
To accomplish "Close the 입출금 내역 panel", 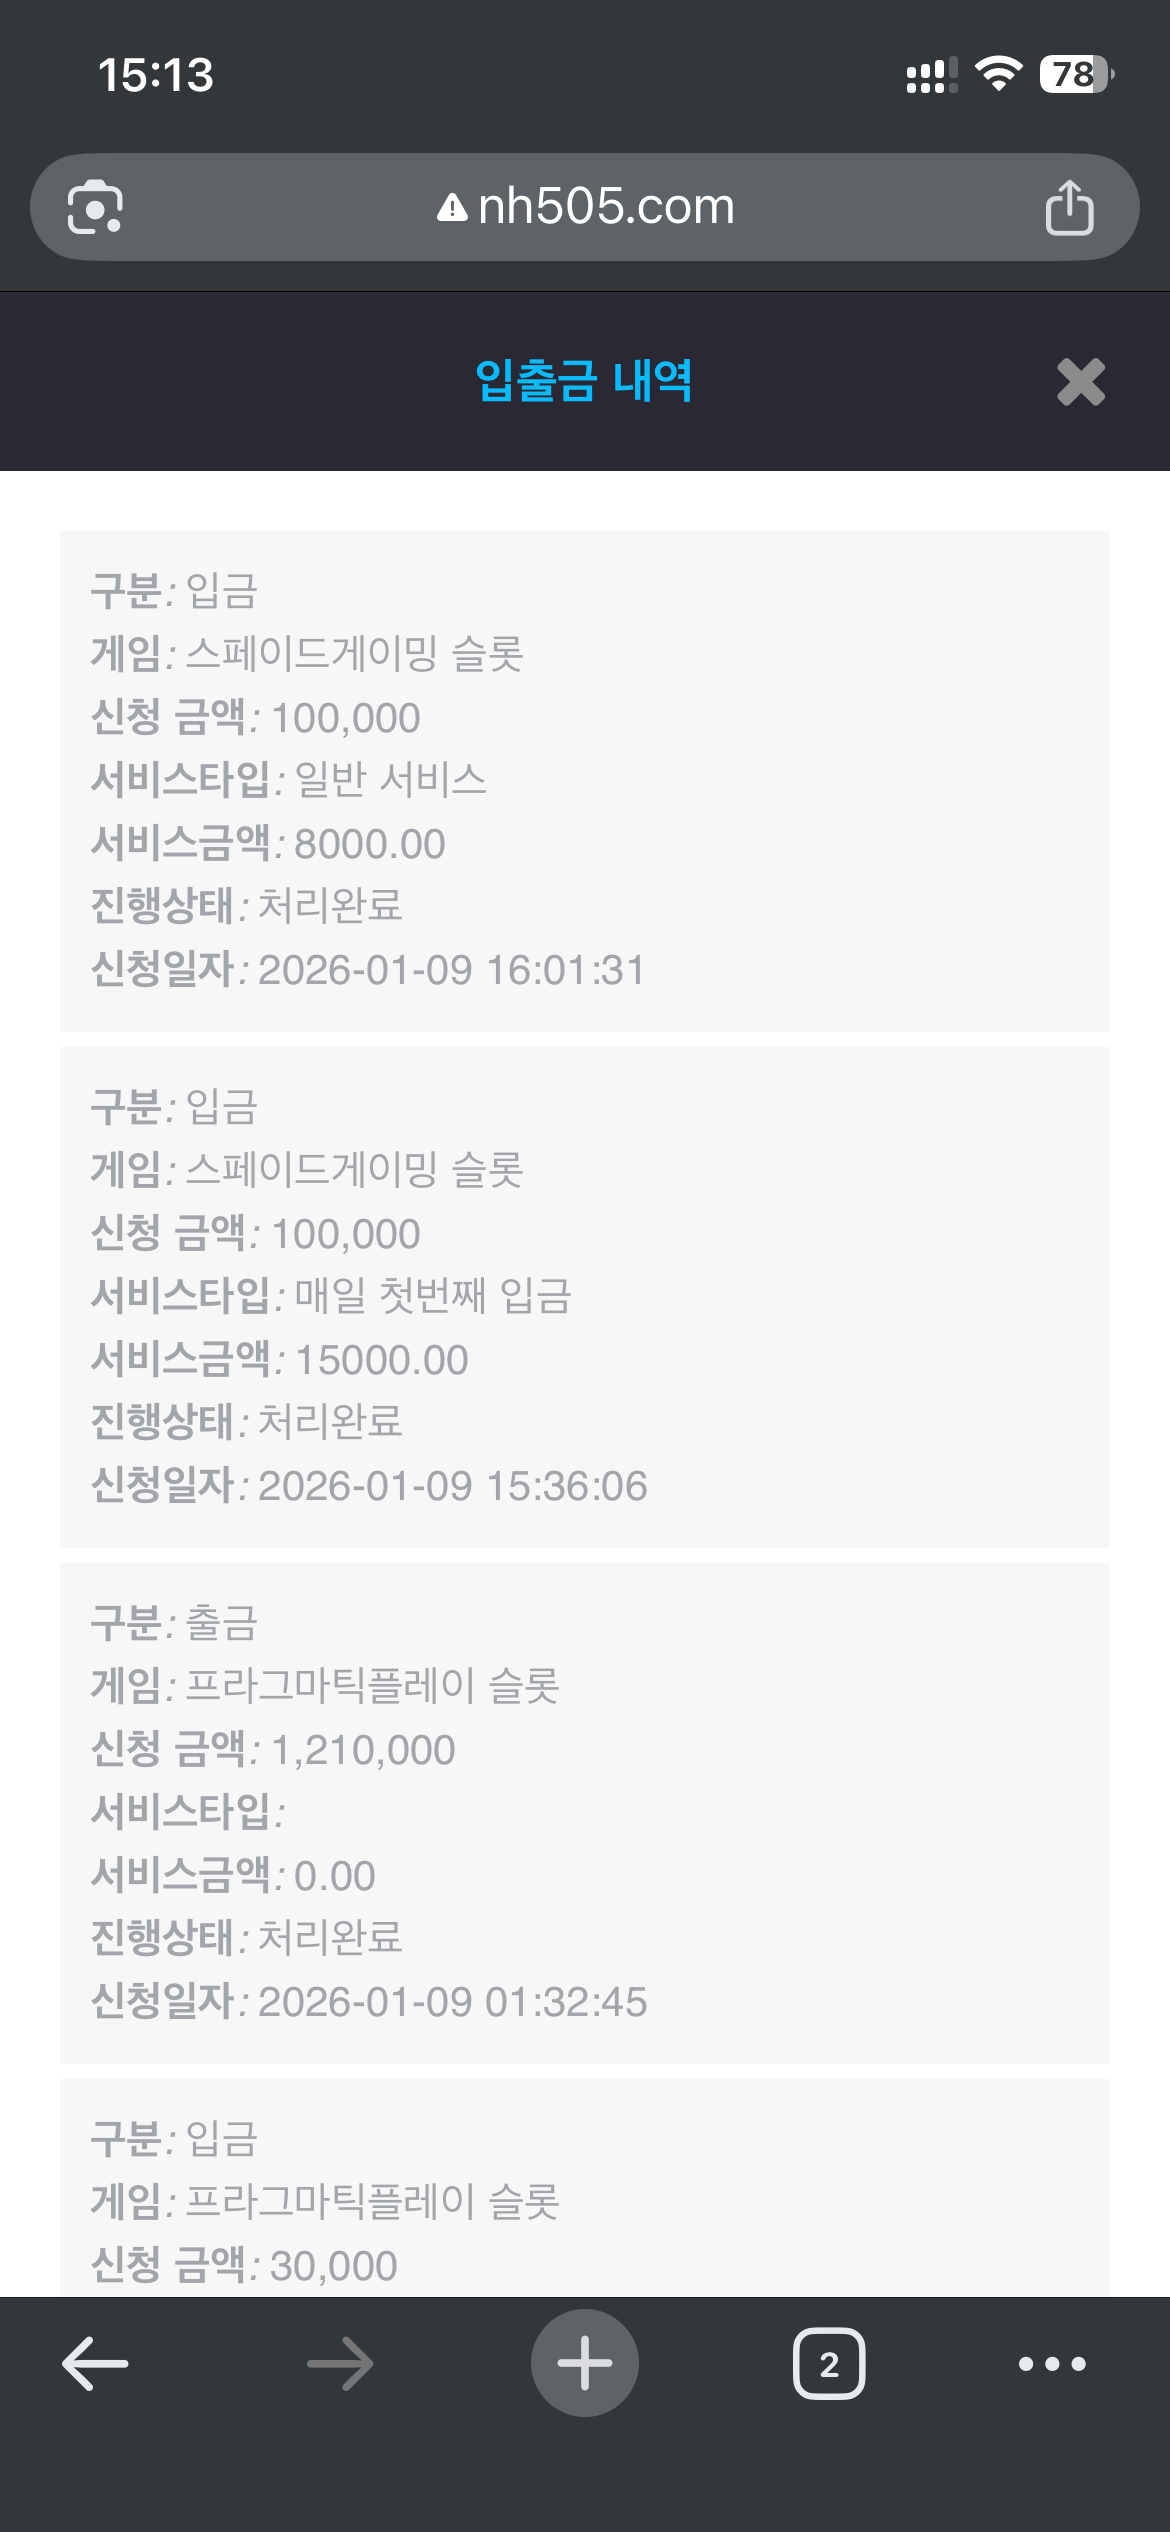I will click(x=1081, y=382).
